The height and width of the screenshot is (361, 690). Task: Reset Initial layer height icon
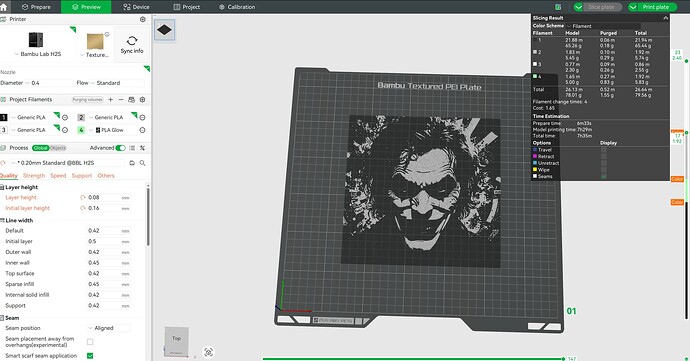point(82,208)
